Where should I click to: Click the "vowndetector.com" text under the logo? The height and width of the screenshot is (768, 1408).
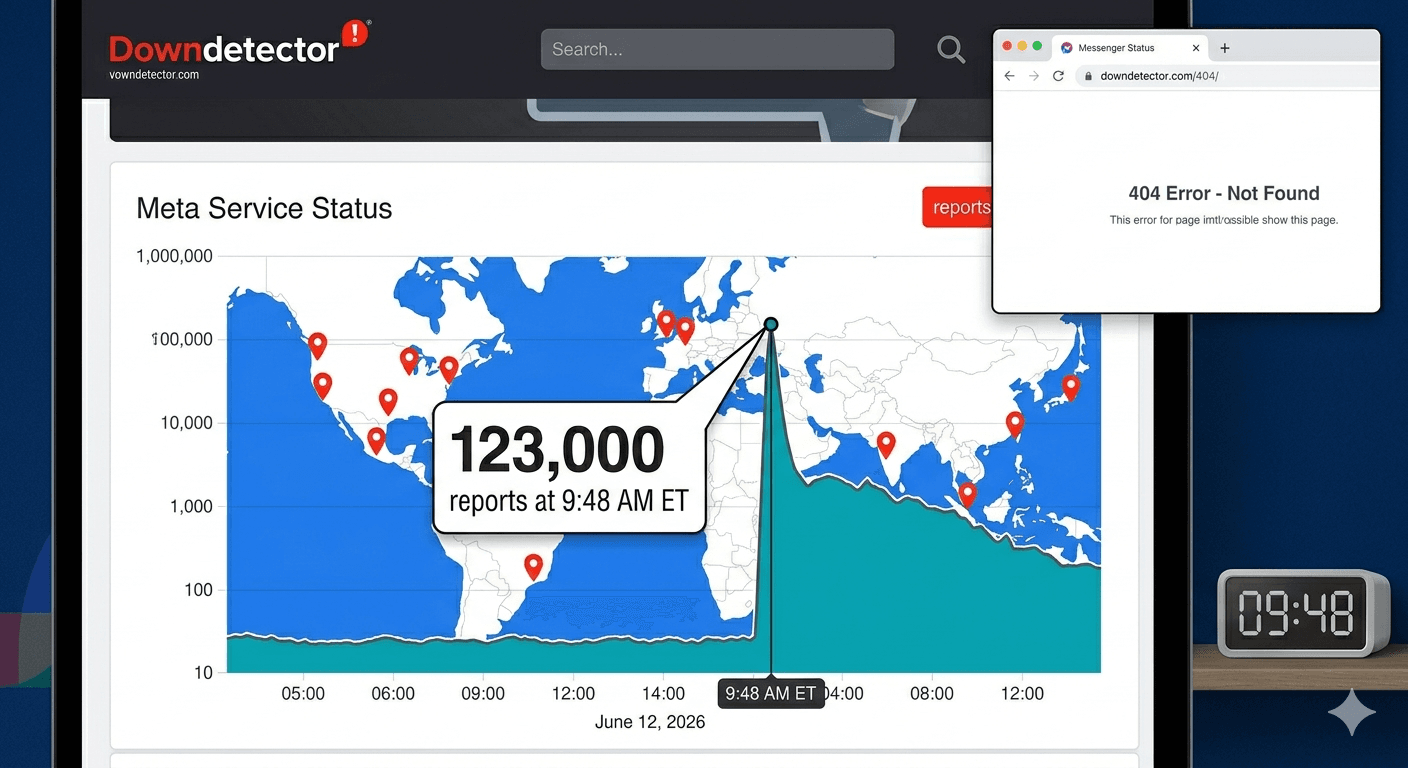(x=154, y=75)
